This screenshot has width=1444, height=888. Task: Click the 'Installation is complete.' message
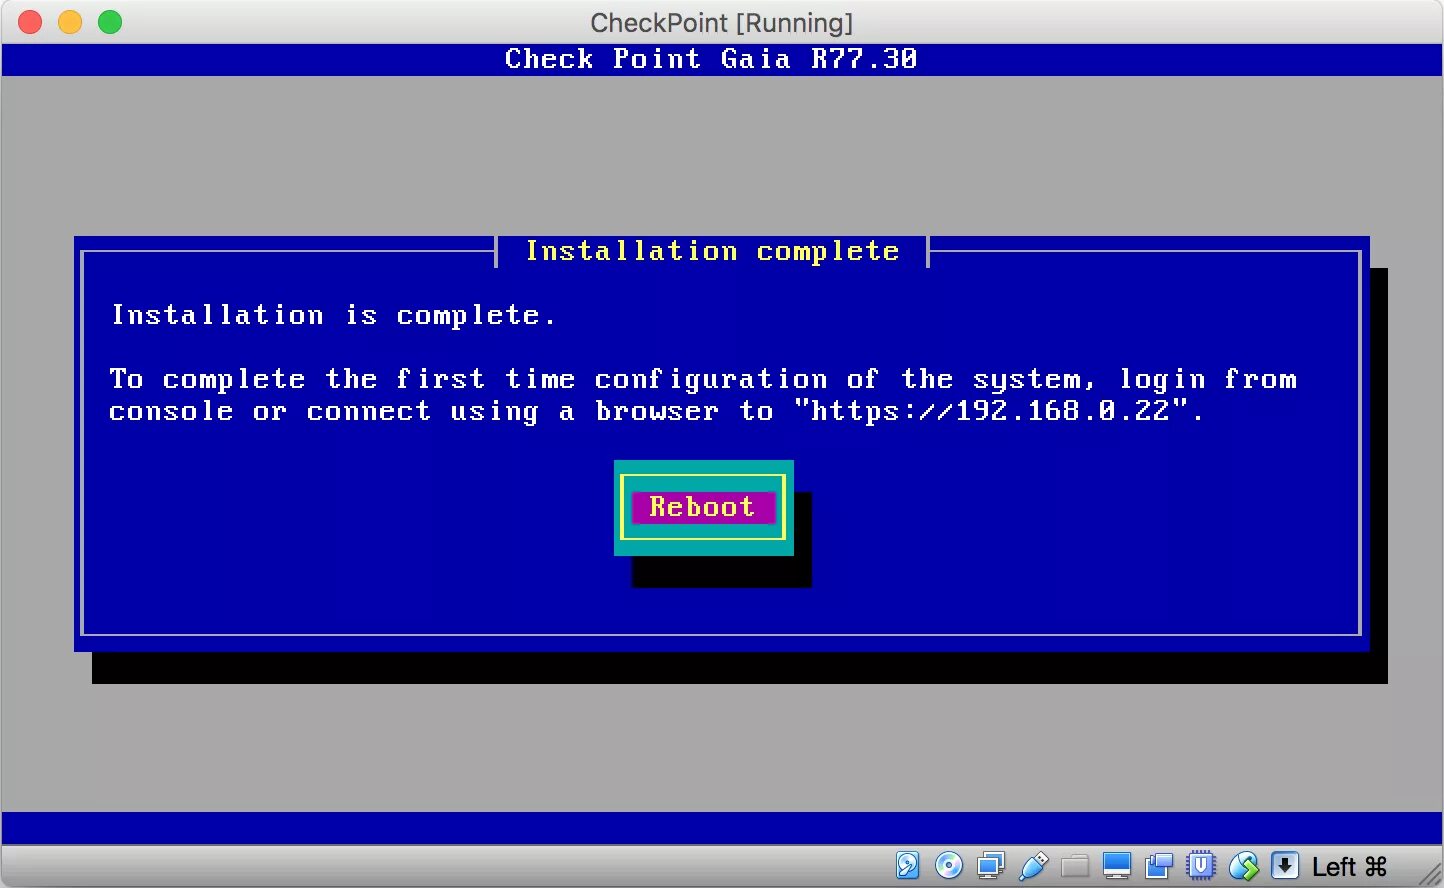pyautogui.click(x=333, y=315)
